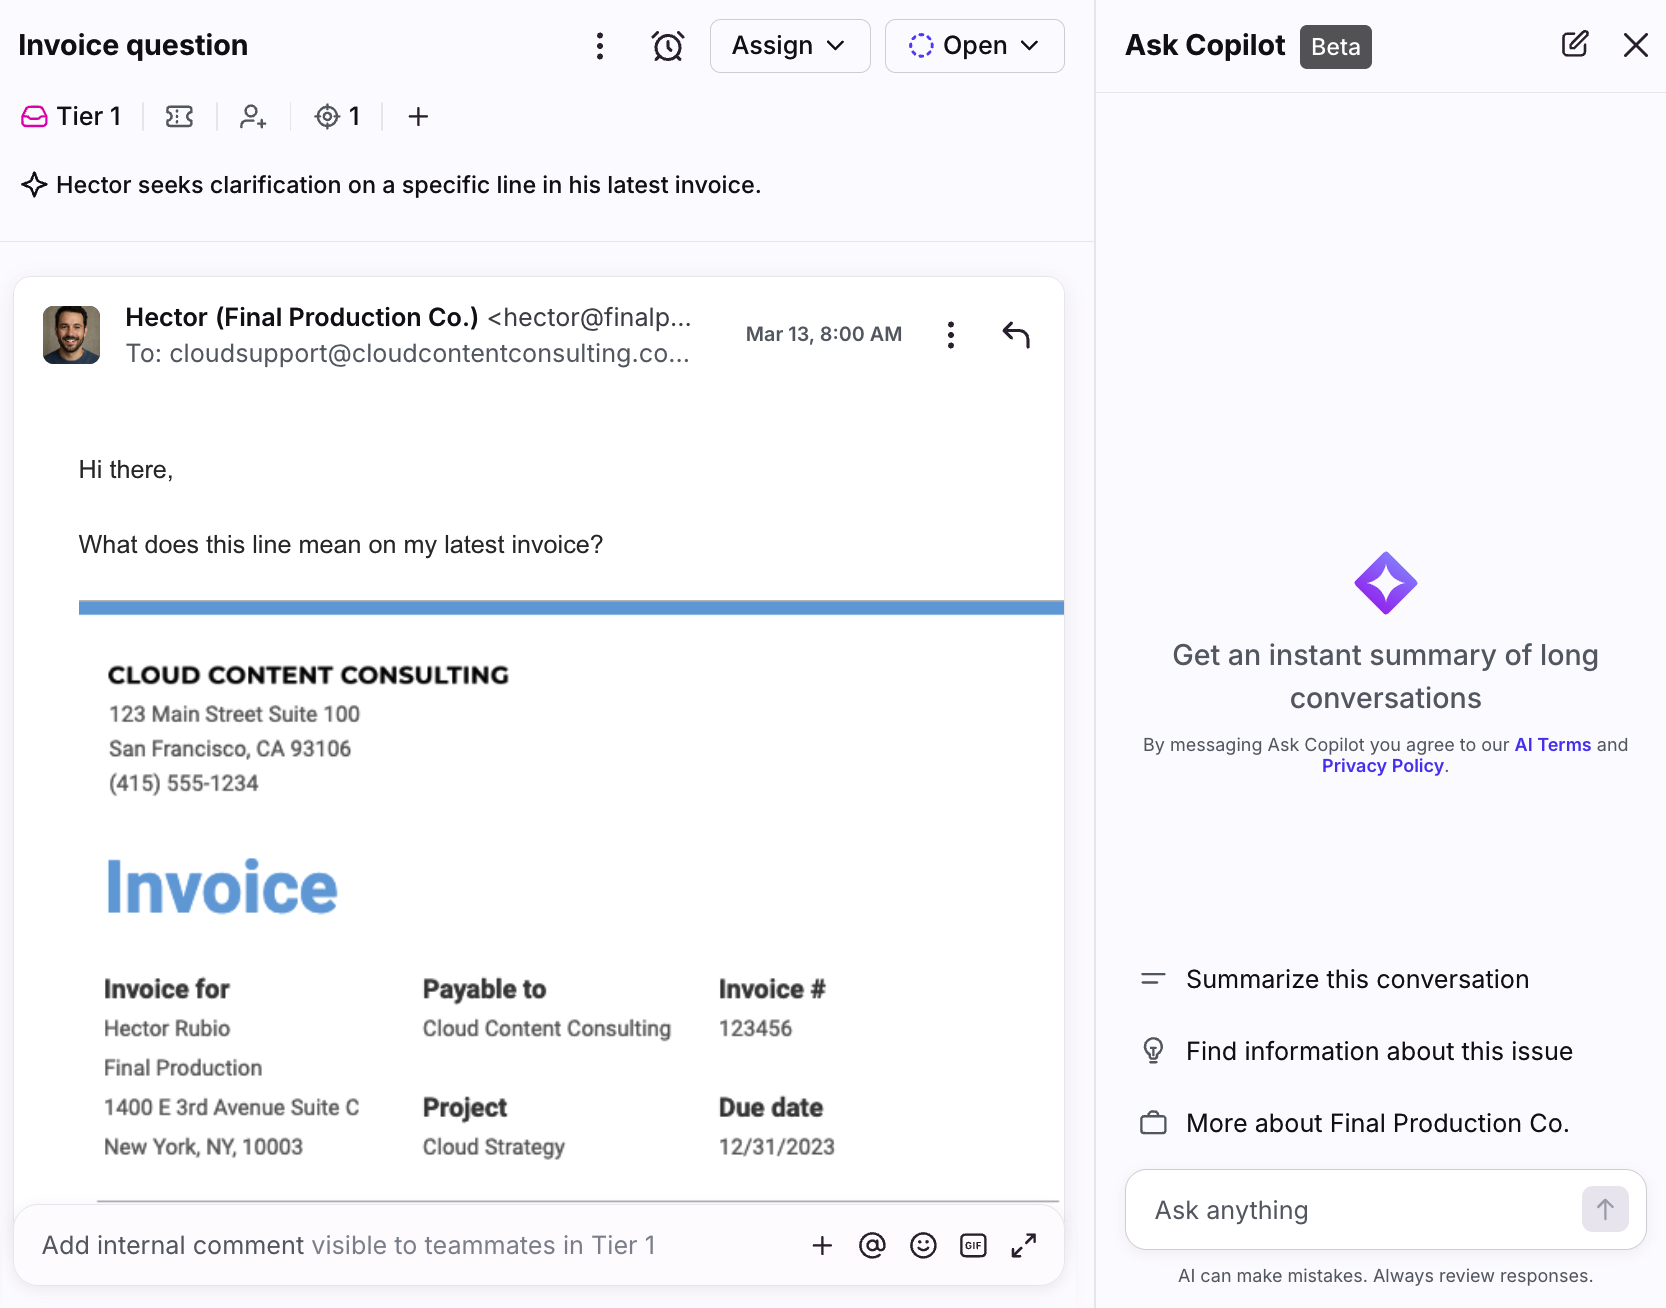Insert a GIF in the comment
1666x1308 pixels.
[x=973, y=1245]
